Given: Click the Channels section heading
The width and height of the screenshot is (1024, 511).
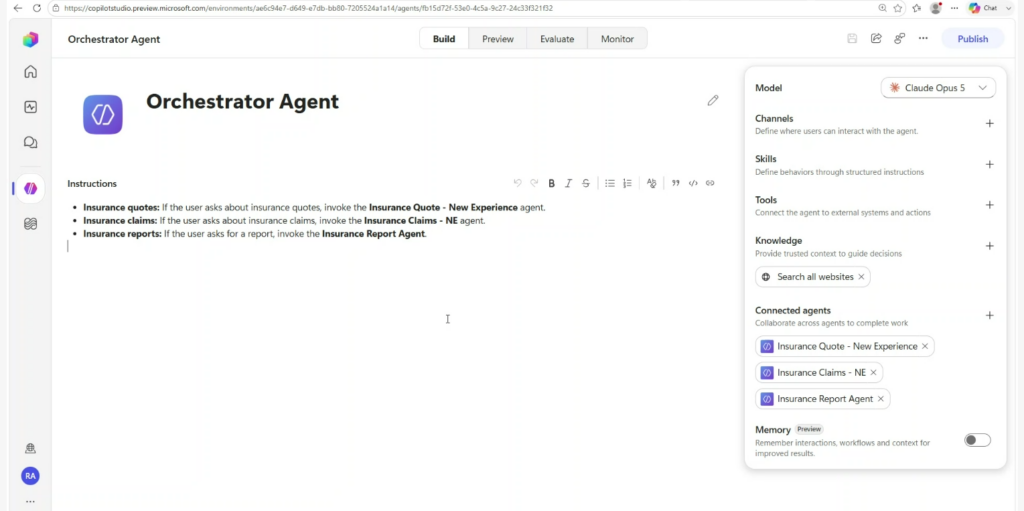Looking at the screenshot, I should click(x=774, y=119).
